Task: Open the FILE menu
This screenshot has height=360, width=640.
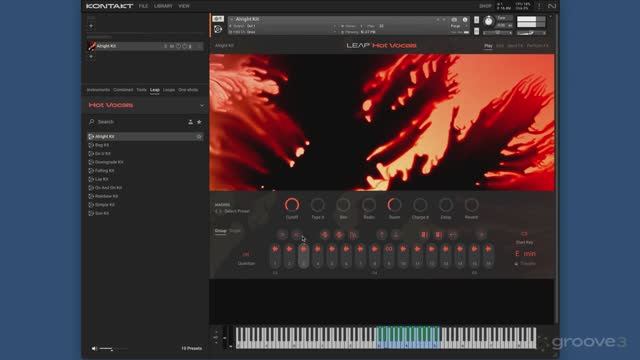Action: tap(143, 6)
